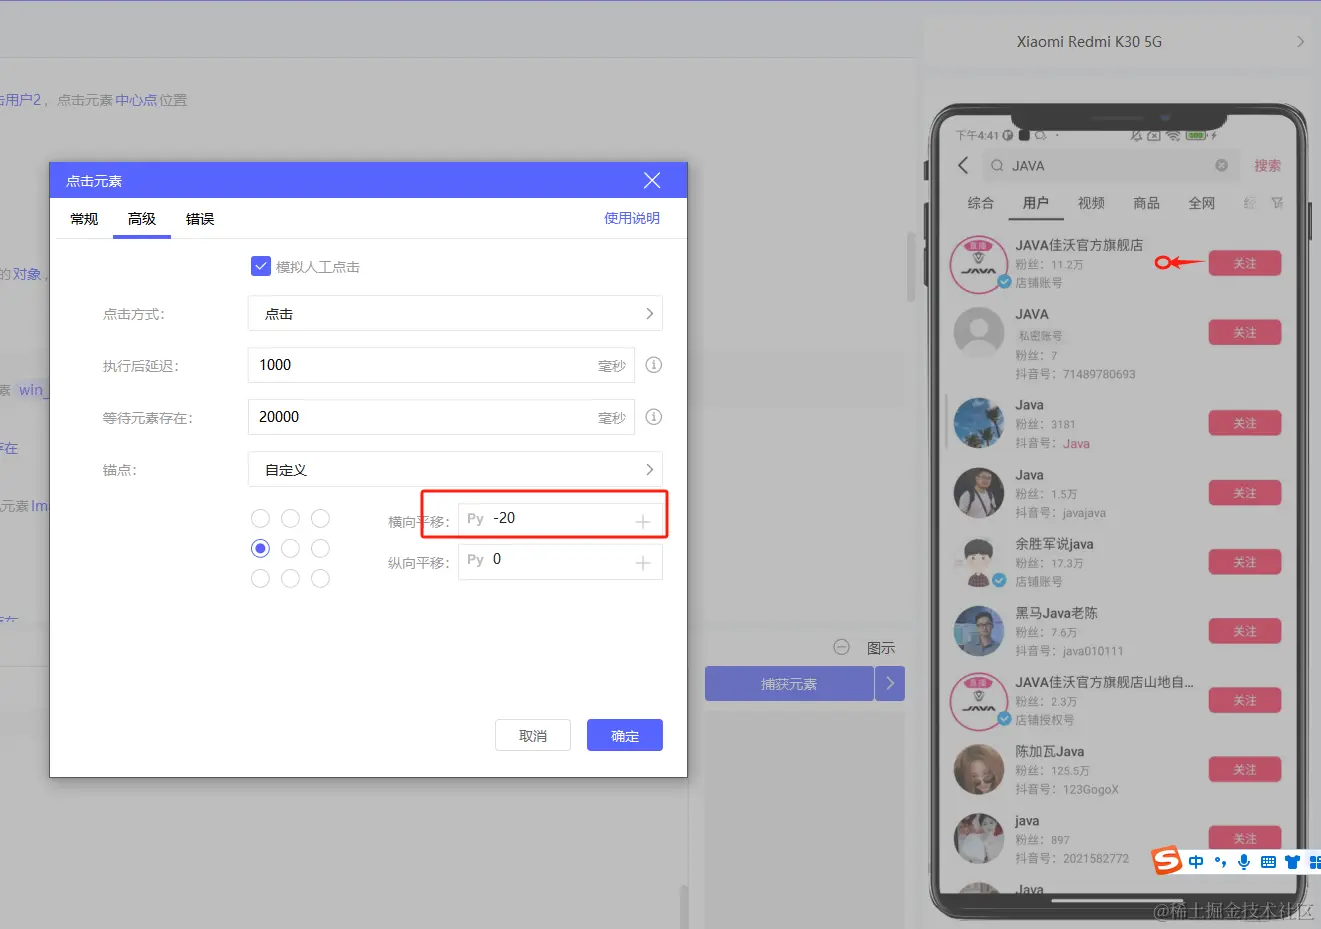This screenshot has width=1321, height=929.
Task: Open avatar of 黑马Java老陈
Action: click(x=979, y=631)
